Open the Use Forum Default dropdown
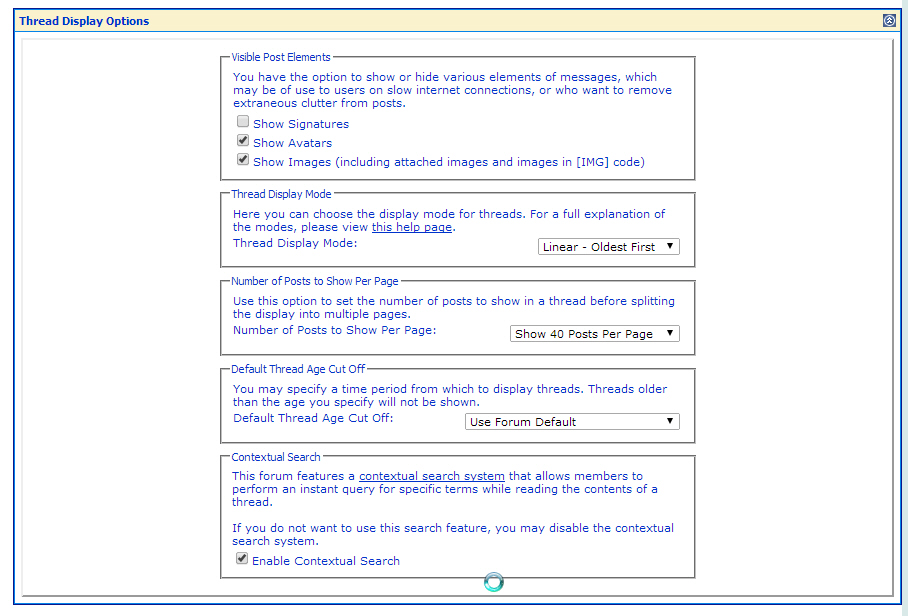 (572, 422)
